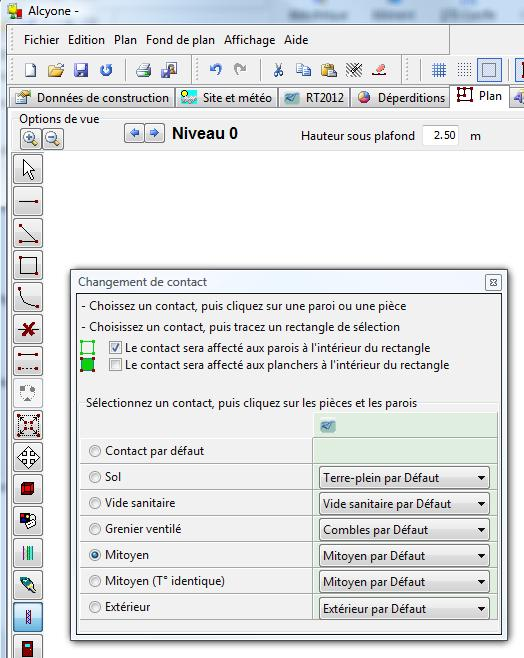Viewport: 524px width, 658px height.
Task: Open the Extérieur par Défaut dropdown
Action: [404, 608]
